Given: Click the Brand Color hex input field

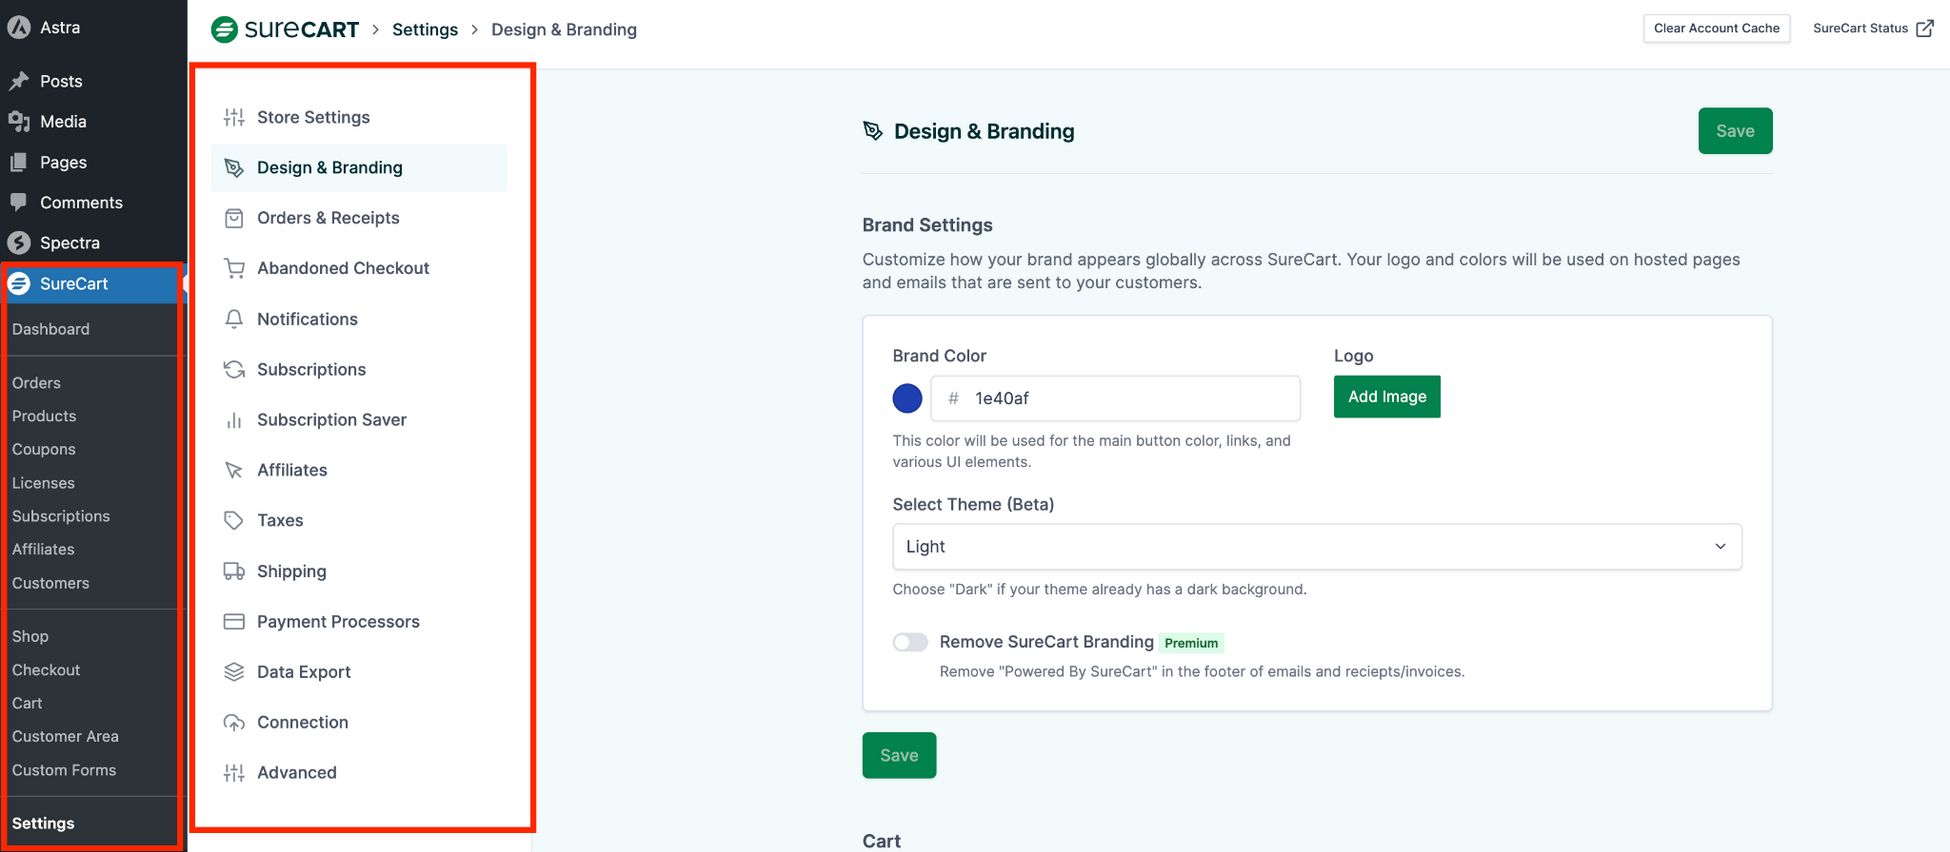Looking at the screenshot, I should (1115, 398).
